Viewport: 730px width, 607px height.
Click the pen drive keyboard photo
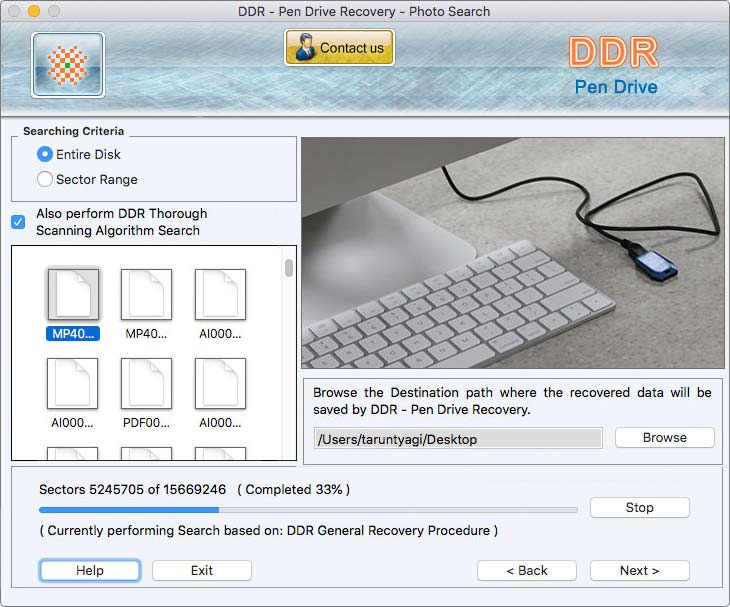pos(513,253)
